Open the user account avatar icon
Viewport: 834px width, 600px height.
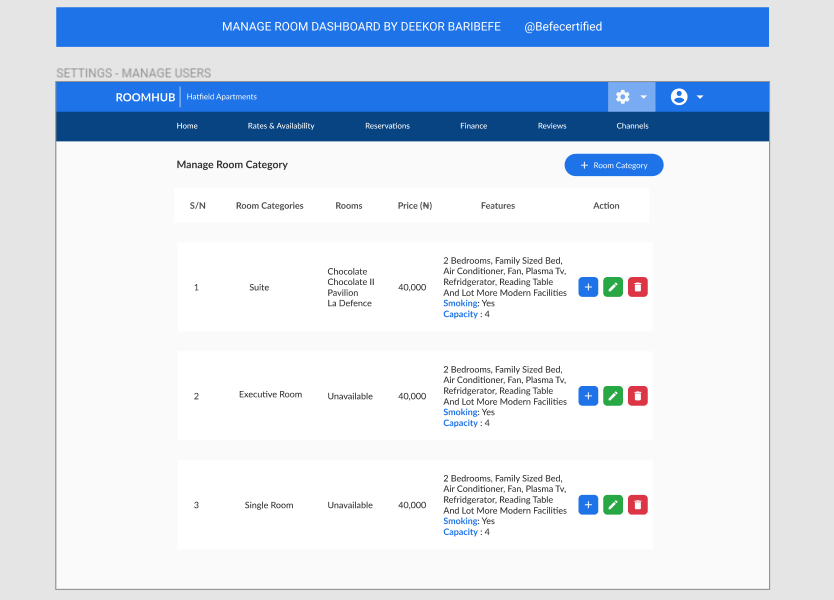coord(679,97)
